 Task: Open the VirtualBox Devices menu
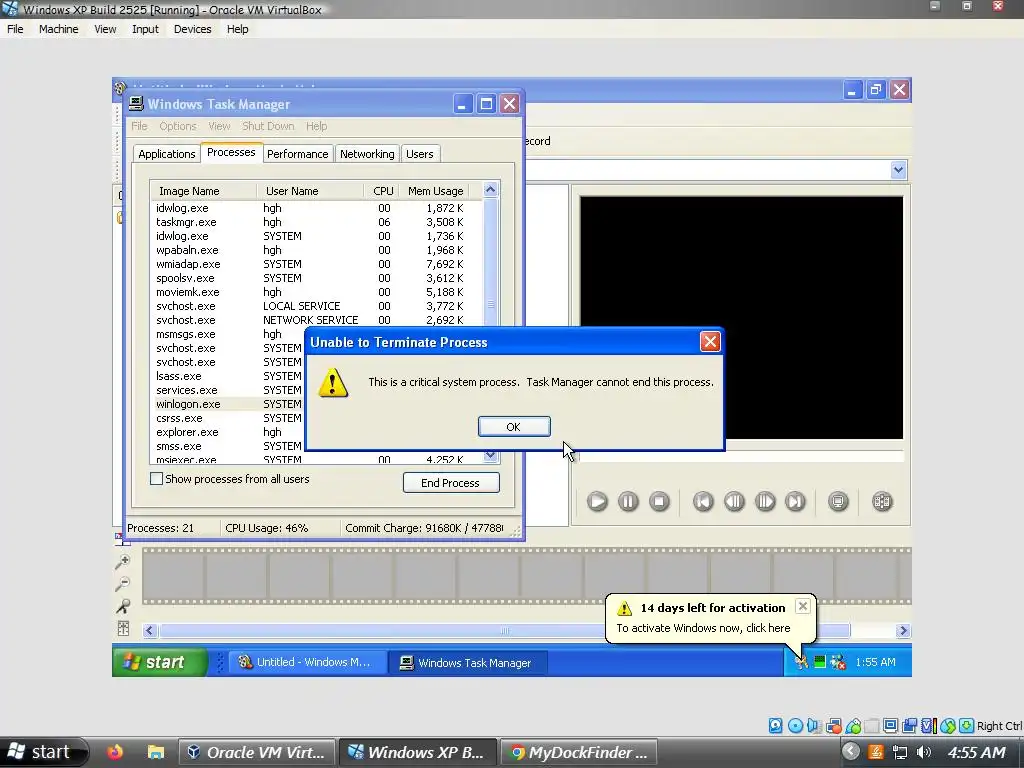192,29
